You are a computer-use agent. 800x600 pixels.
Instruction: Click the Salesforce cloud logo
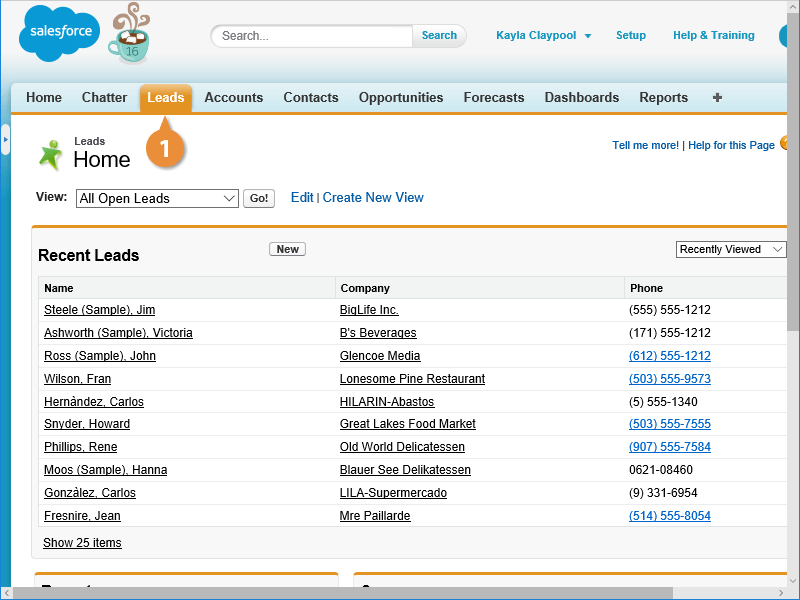click(59, 34)
